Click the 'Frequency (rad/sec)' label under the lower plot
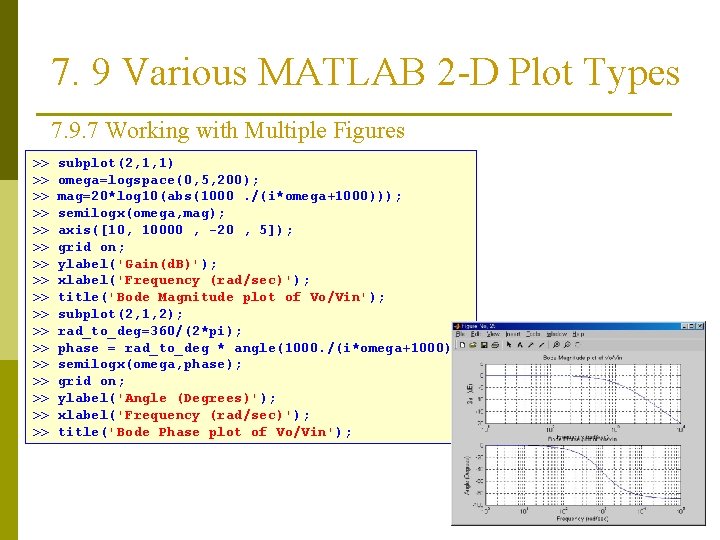This screenshot has width=720, height=540. click(x=582, y=518)
